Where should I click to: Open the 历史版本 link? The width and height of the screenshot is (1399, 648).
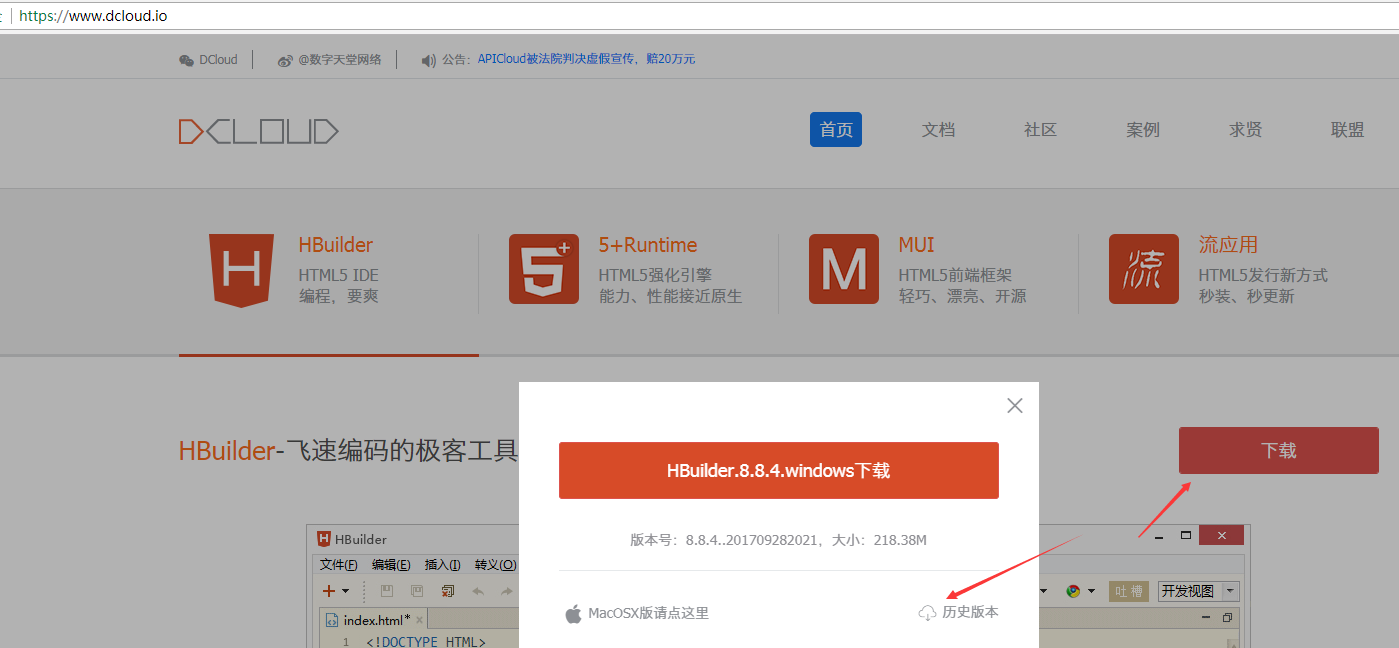(970, 612)
